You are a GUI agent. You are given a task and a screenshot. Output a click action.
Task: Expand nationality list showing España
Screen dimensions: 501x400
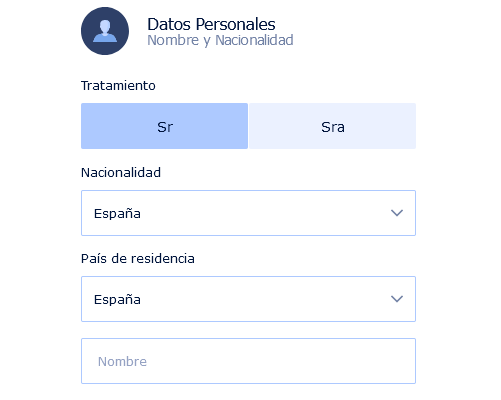tap(248, 213)
